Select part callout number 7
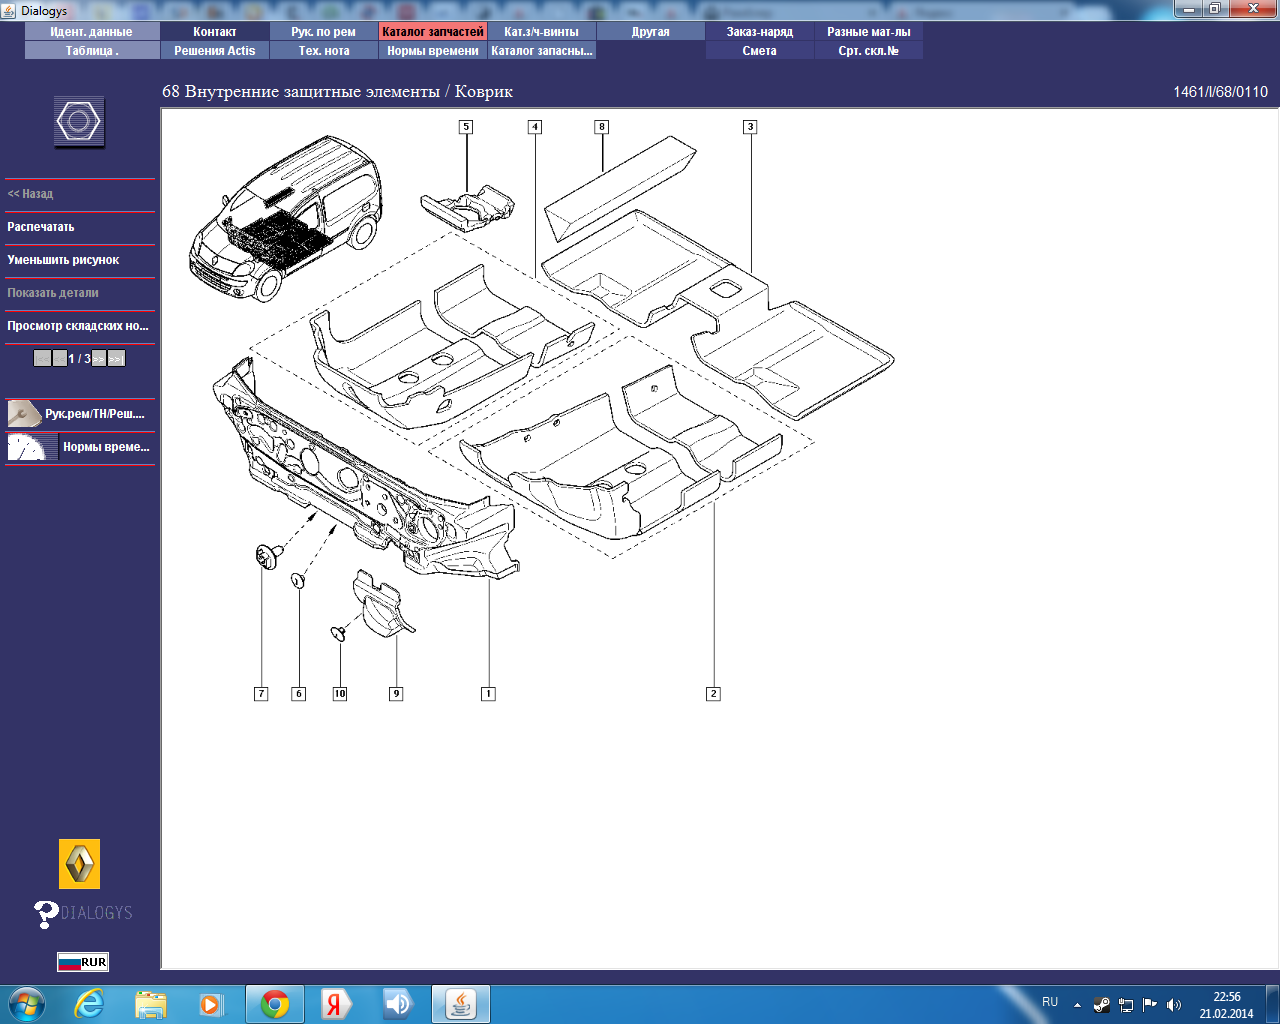This screenshot has width=1280, height=1024. [261, 694]
